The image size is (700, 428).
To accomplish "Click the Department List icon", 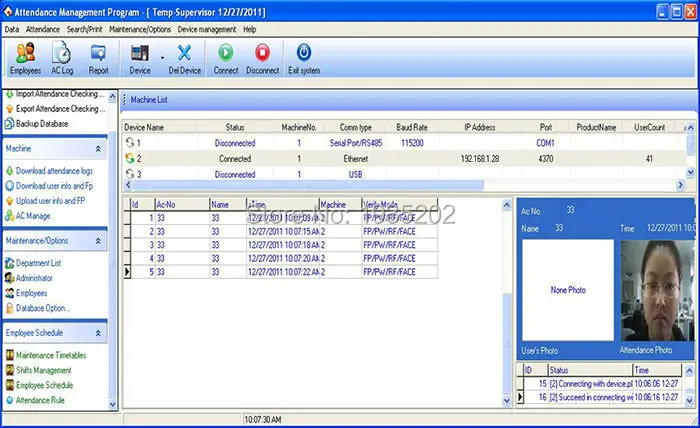I will (x=9, y=263).
